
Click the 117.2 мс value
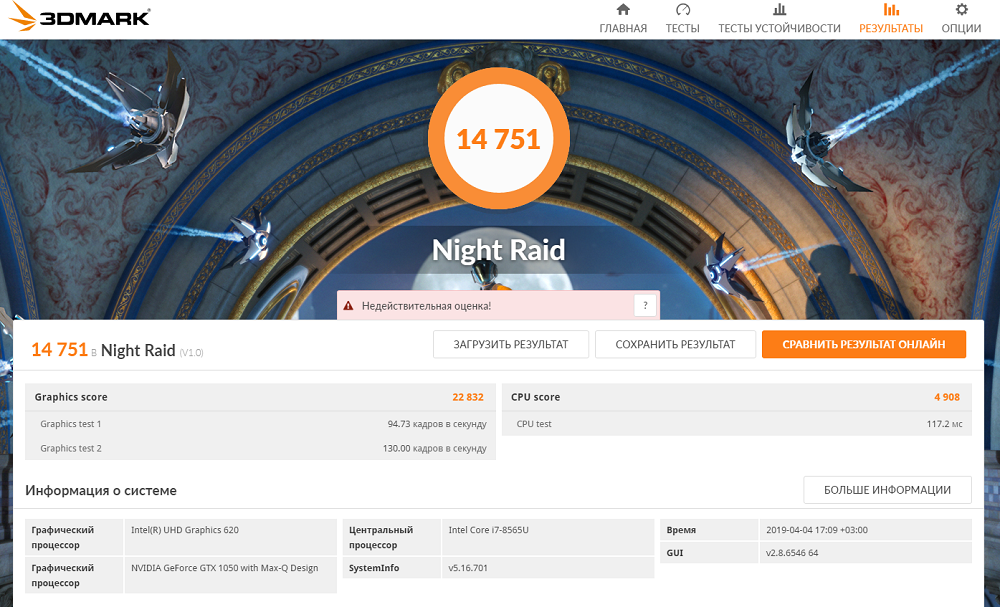click(945, 424)
